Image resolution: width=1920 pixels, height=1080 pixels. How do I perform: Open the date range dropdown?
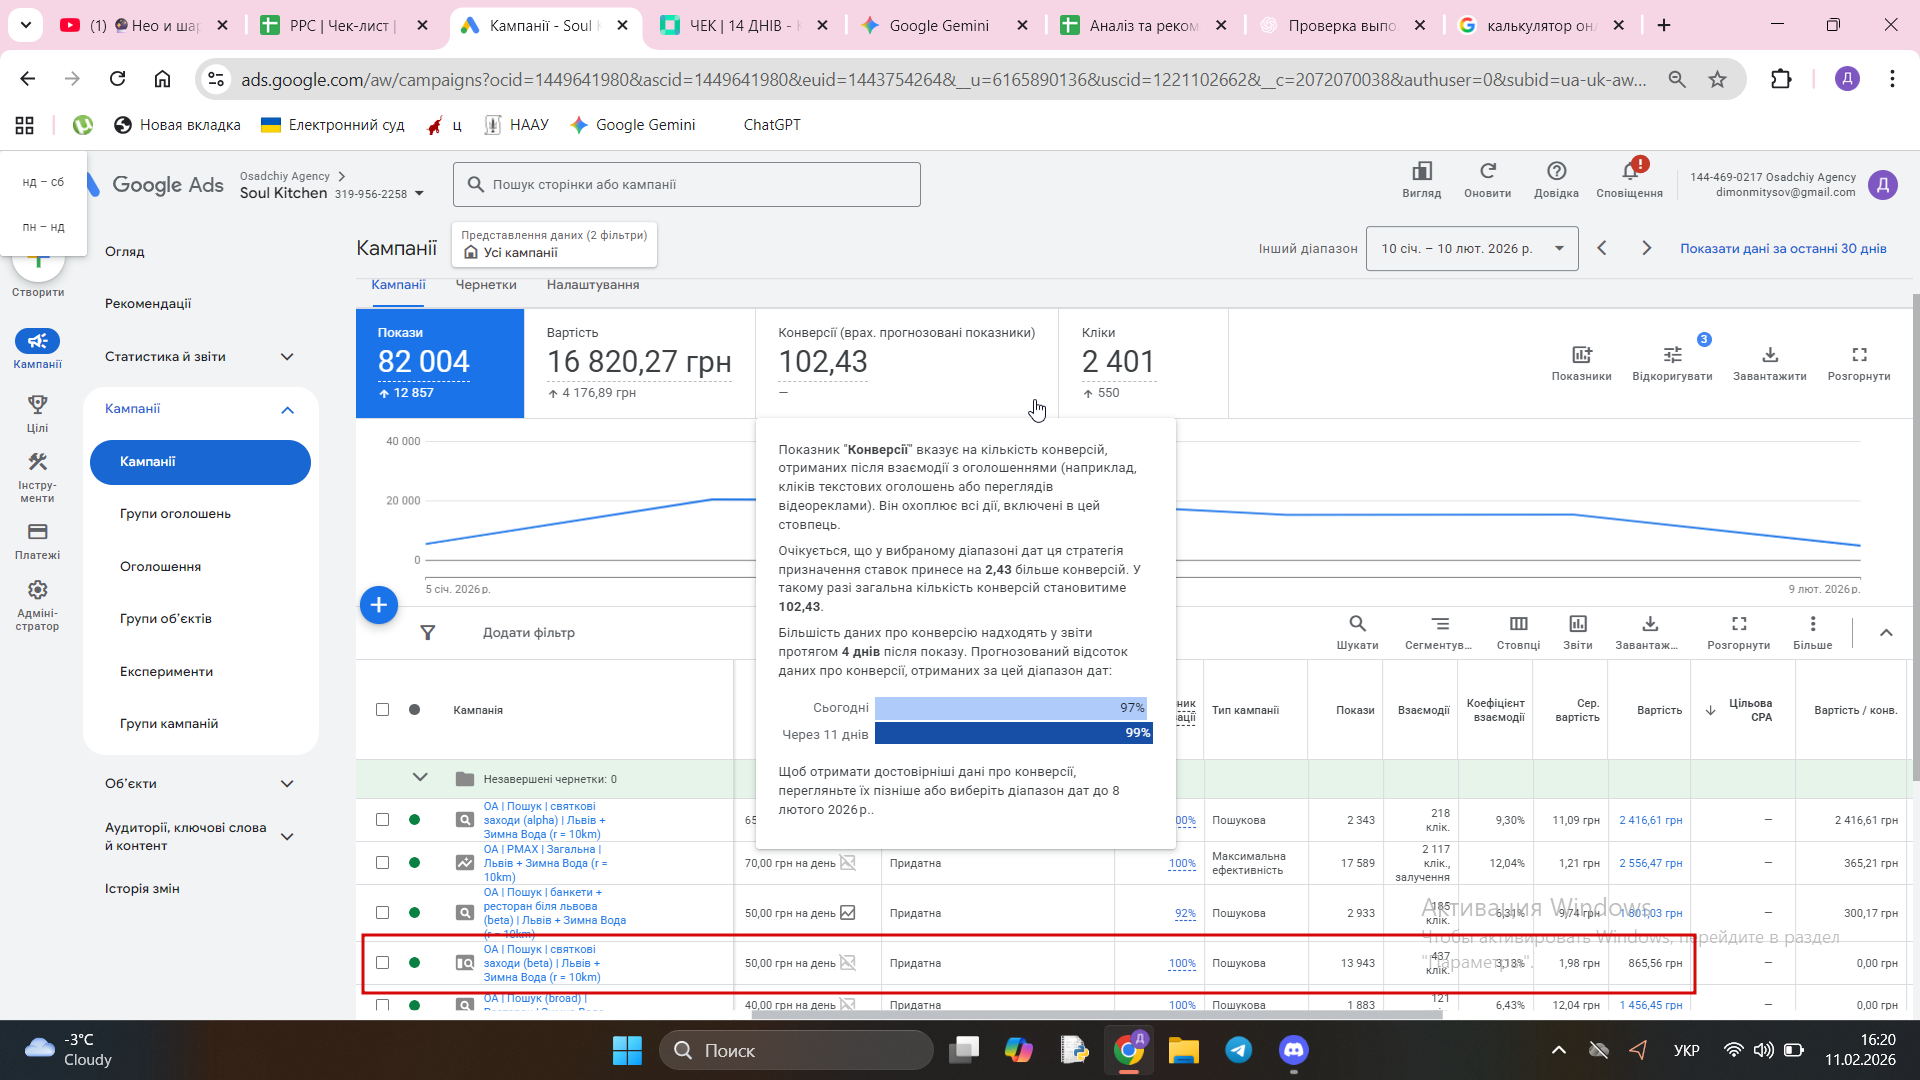(1472, 249)
